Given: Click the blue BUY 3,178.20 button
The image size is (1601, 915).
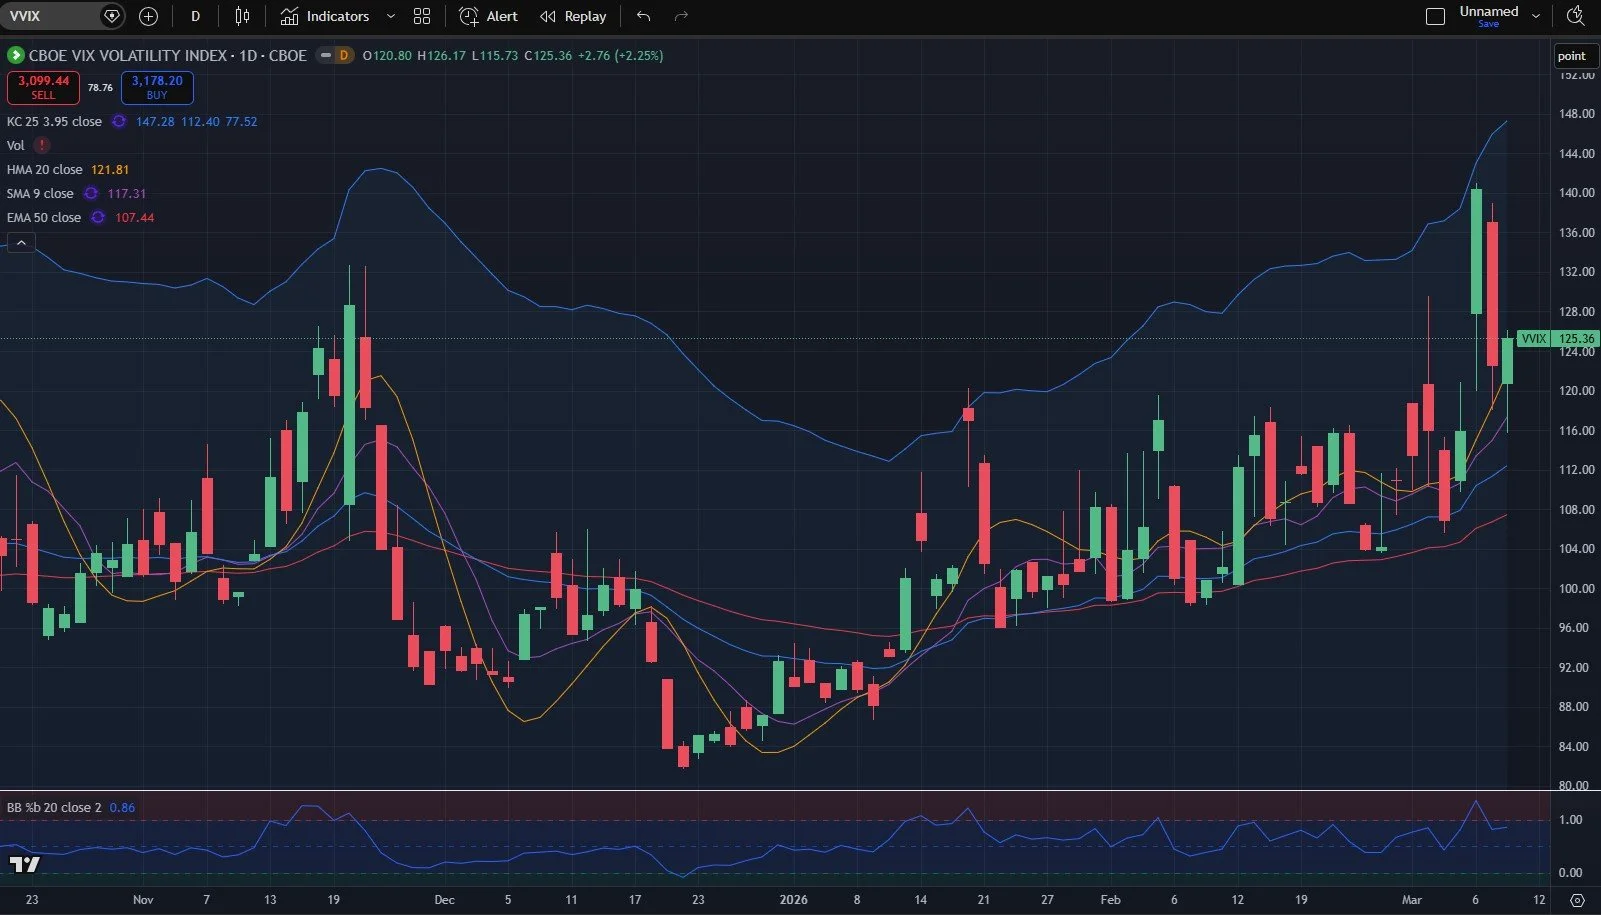Looking at the screenshot, I should coord(156,88).
